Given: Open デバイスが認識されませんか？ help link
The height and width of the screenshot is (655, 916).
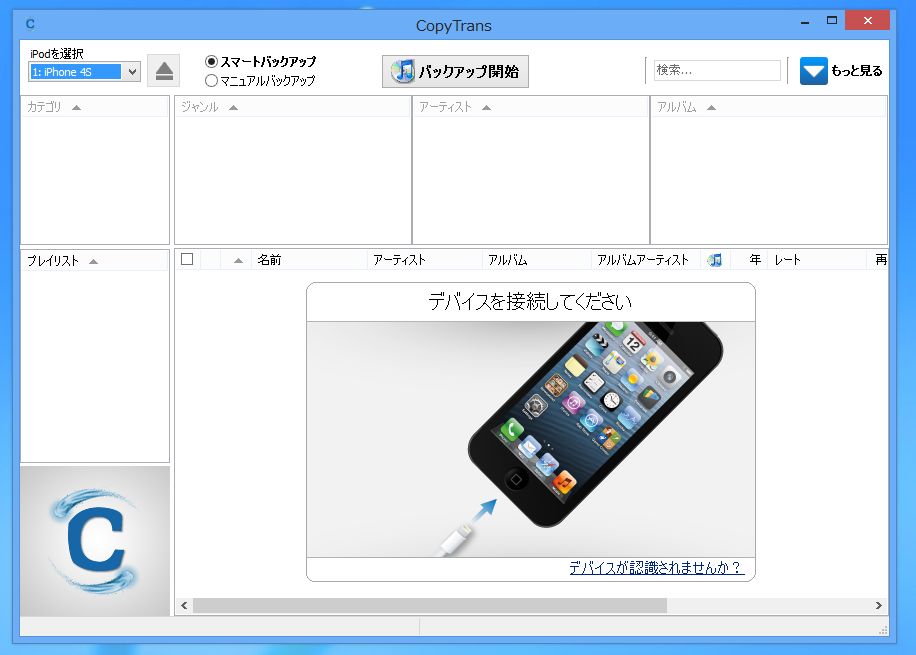Looking at the screenshot, I should tap(655, 567).
